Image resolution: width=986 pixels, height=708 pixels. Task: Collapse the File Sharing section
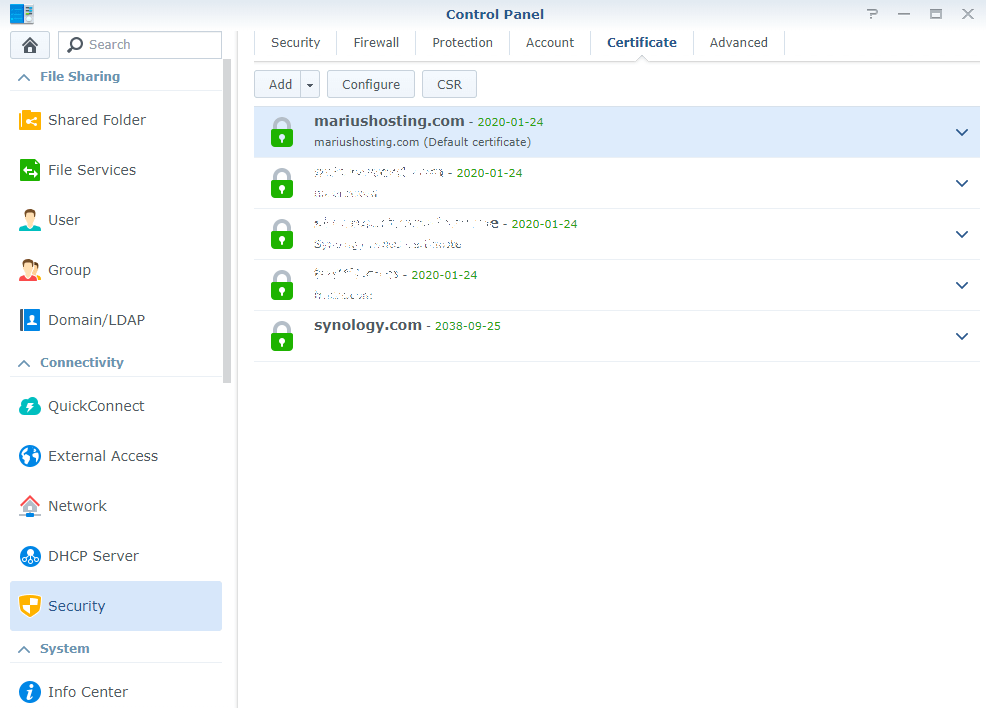tap(24, 77)
